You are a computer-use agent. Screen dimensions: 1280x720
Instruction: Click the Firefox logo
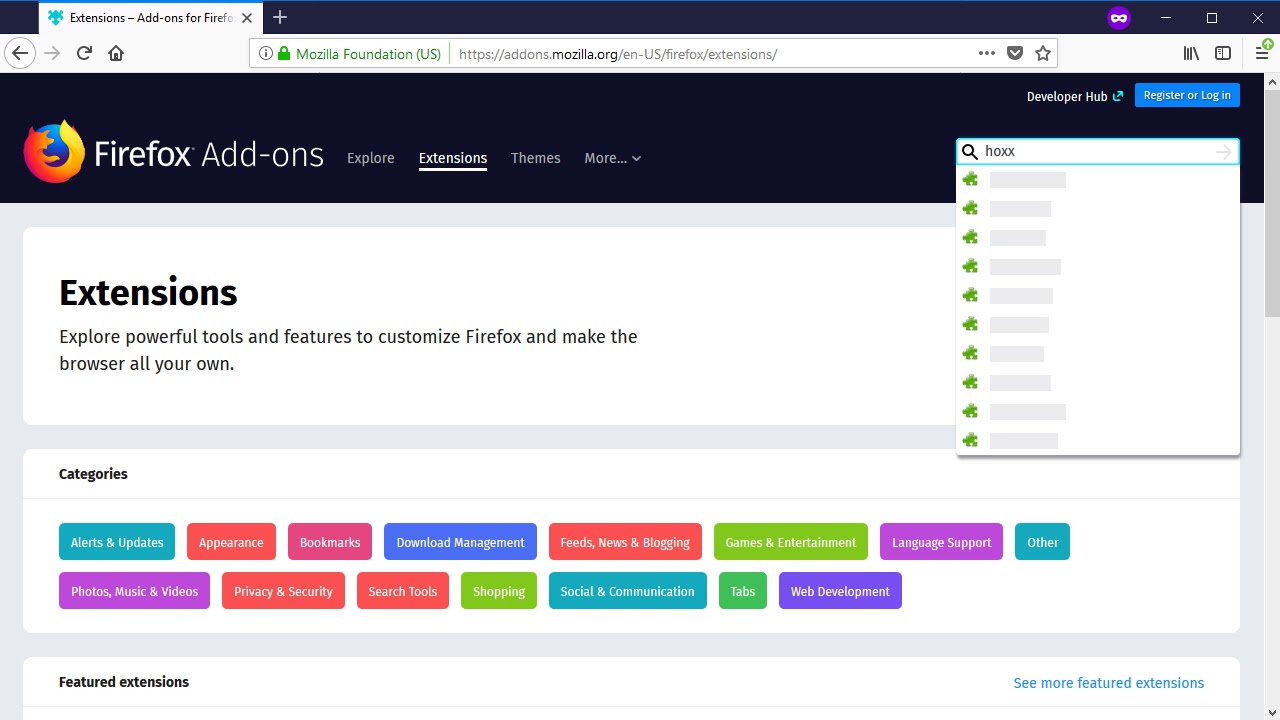pyautogui.click(x=54, y=152)
